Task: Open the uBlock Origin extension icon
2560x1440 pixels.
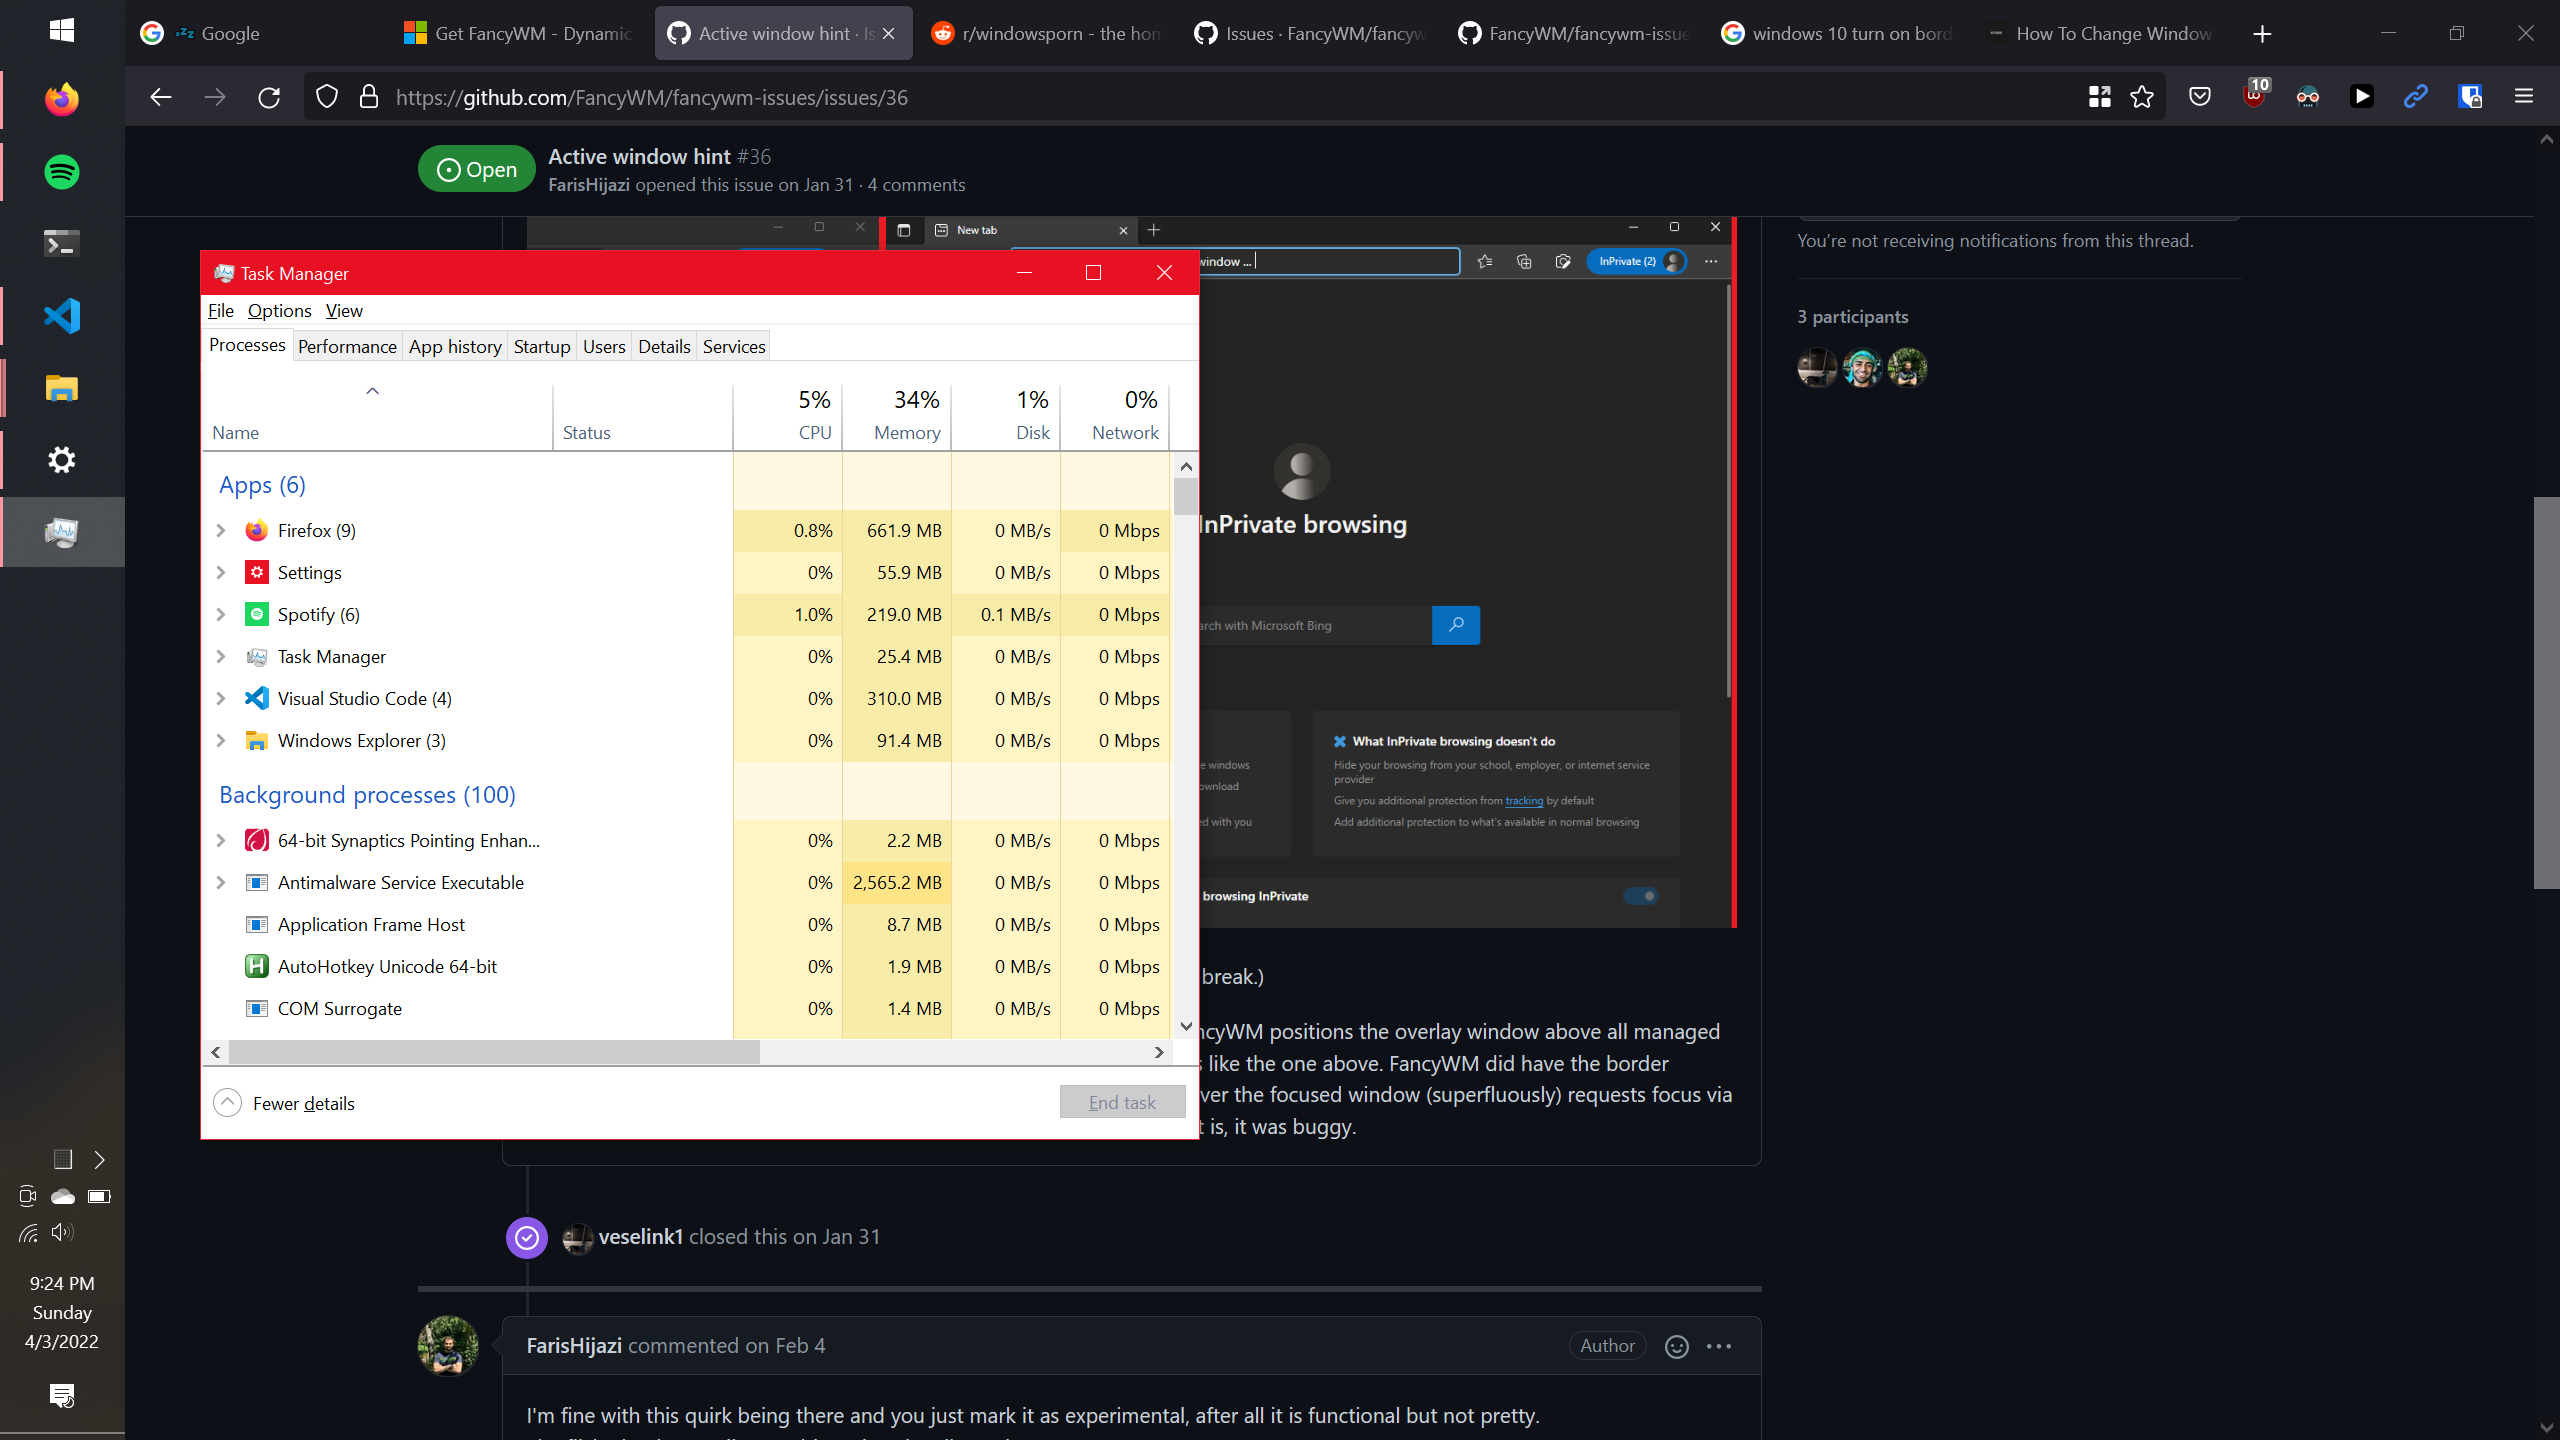Action: [x=2254, y=97]
